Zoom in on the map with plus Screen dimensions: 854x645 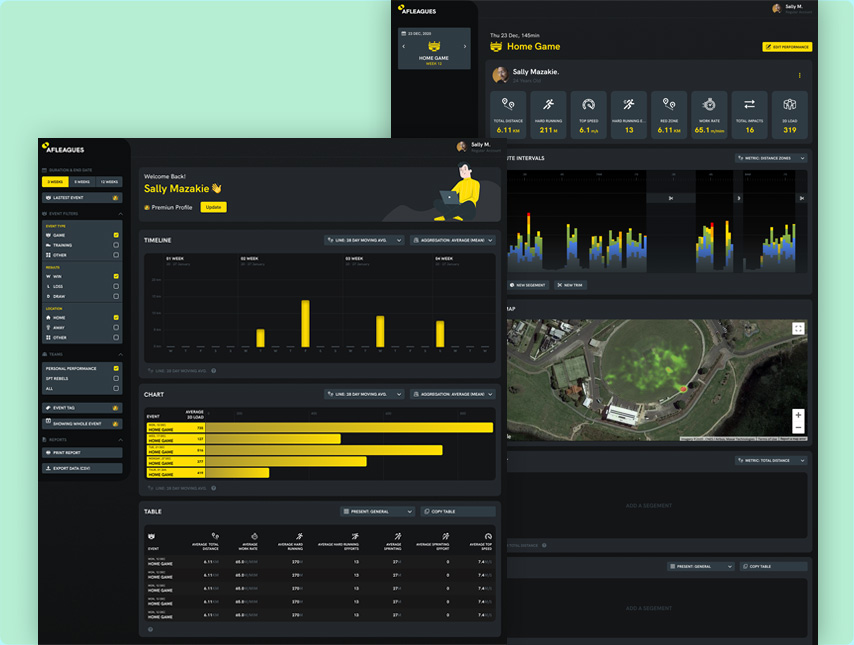[797, 414]
